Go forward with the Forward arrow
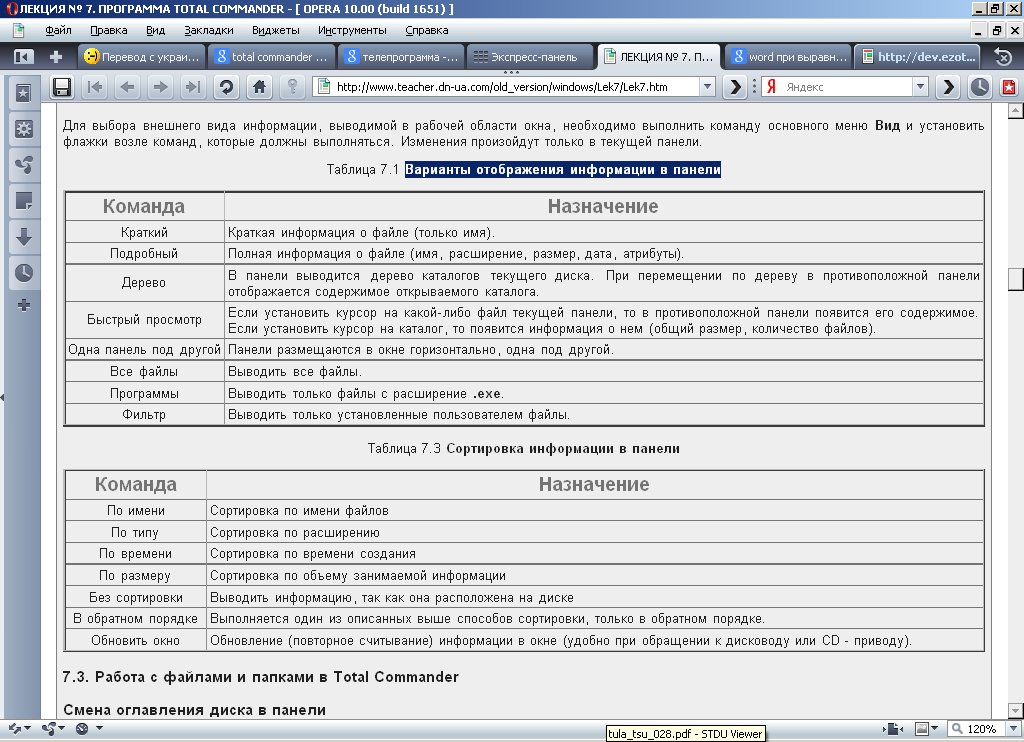Screen dimensions: 1024x742 click(161, 87)
